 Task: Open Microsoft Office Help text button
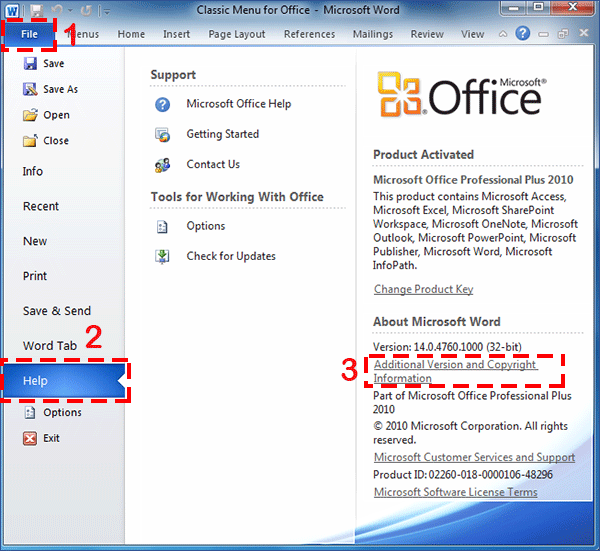239,104
